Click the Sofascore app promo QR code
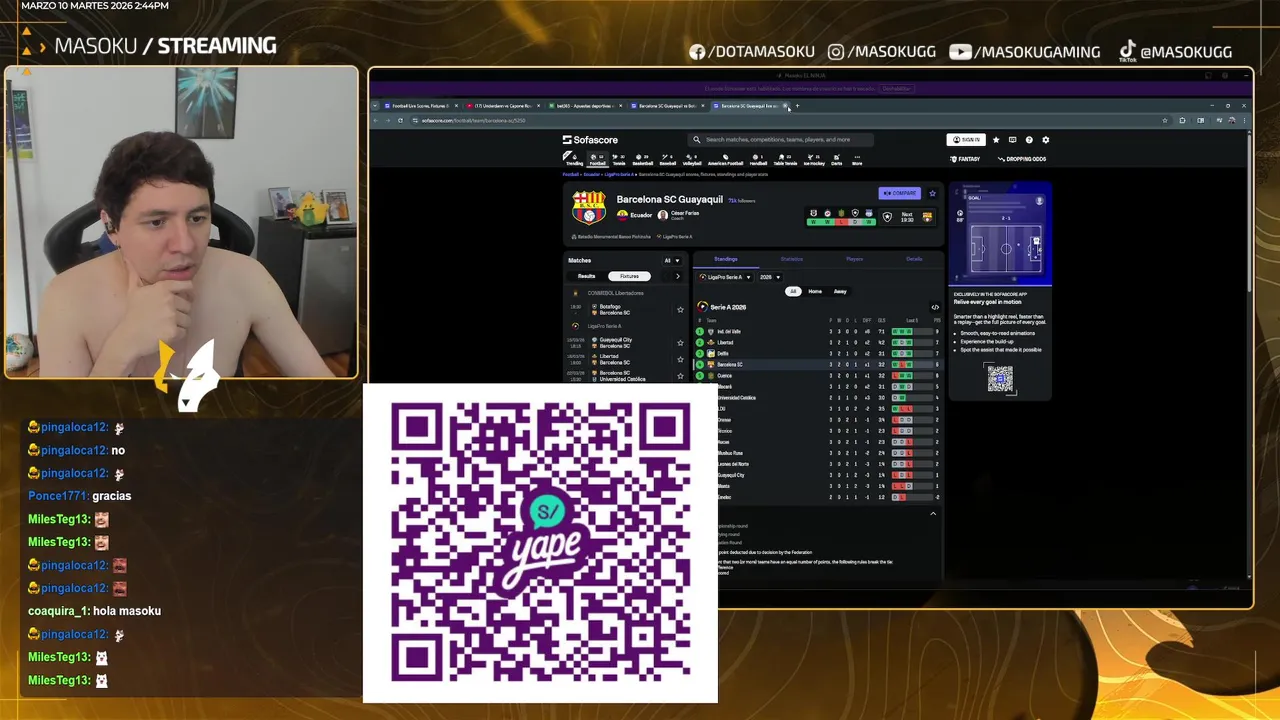 pyautogui.click(x=1000, y=378)
